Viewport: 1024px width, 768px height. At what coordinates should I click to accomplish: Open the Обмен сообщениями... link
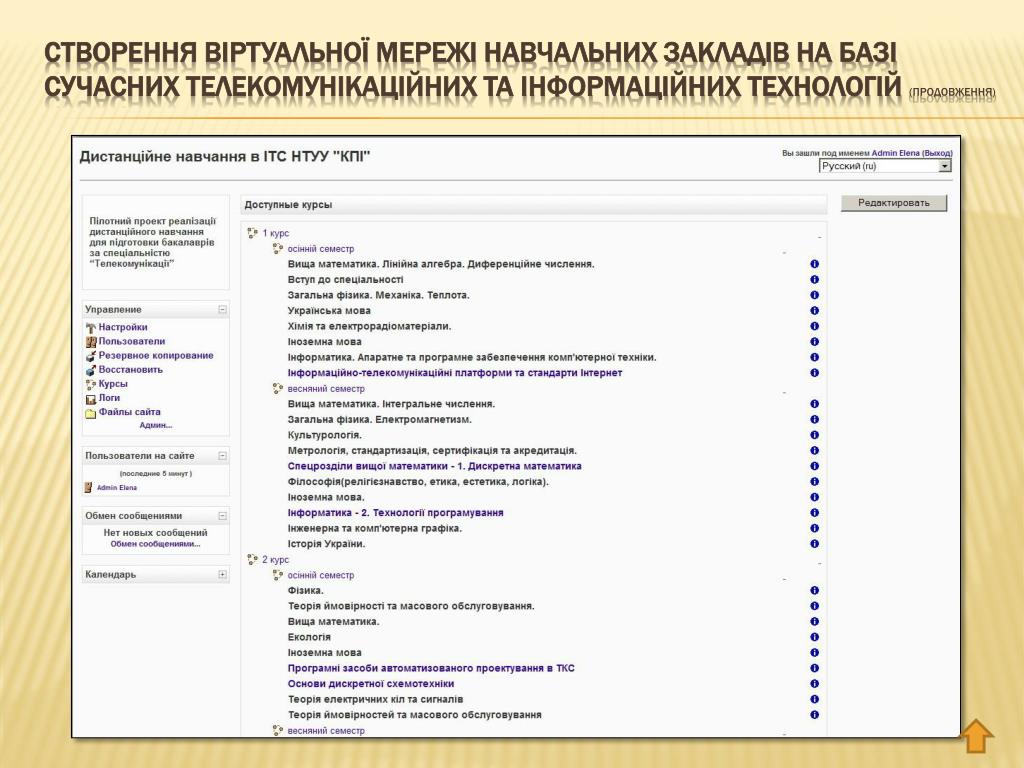(155, 544)
